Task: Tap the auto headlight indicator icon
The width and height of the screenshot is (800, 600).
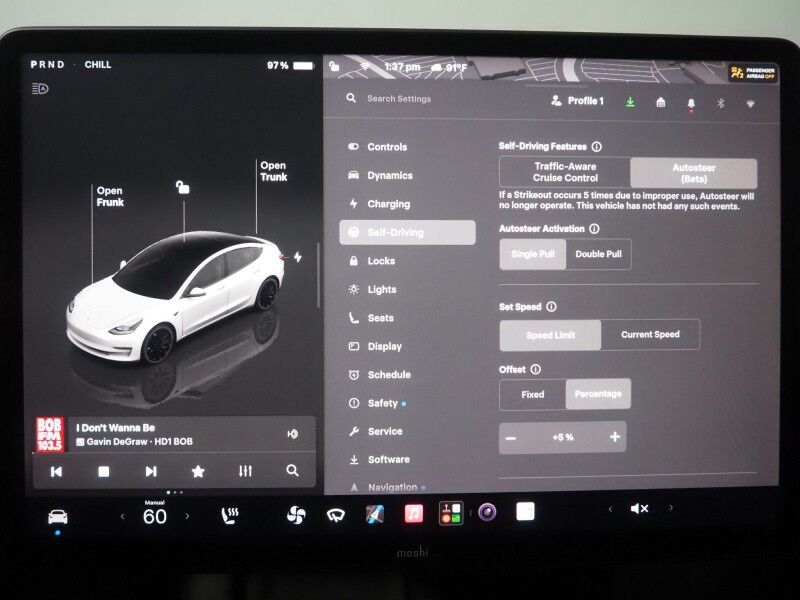Action: coord(40,89)
